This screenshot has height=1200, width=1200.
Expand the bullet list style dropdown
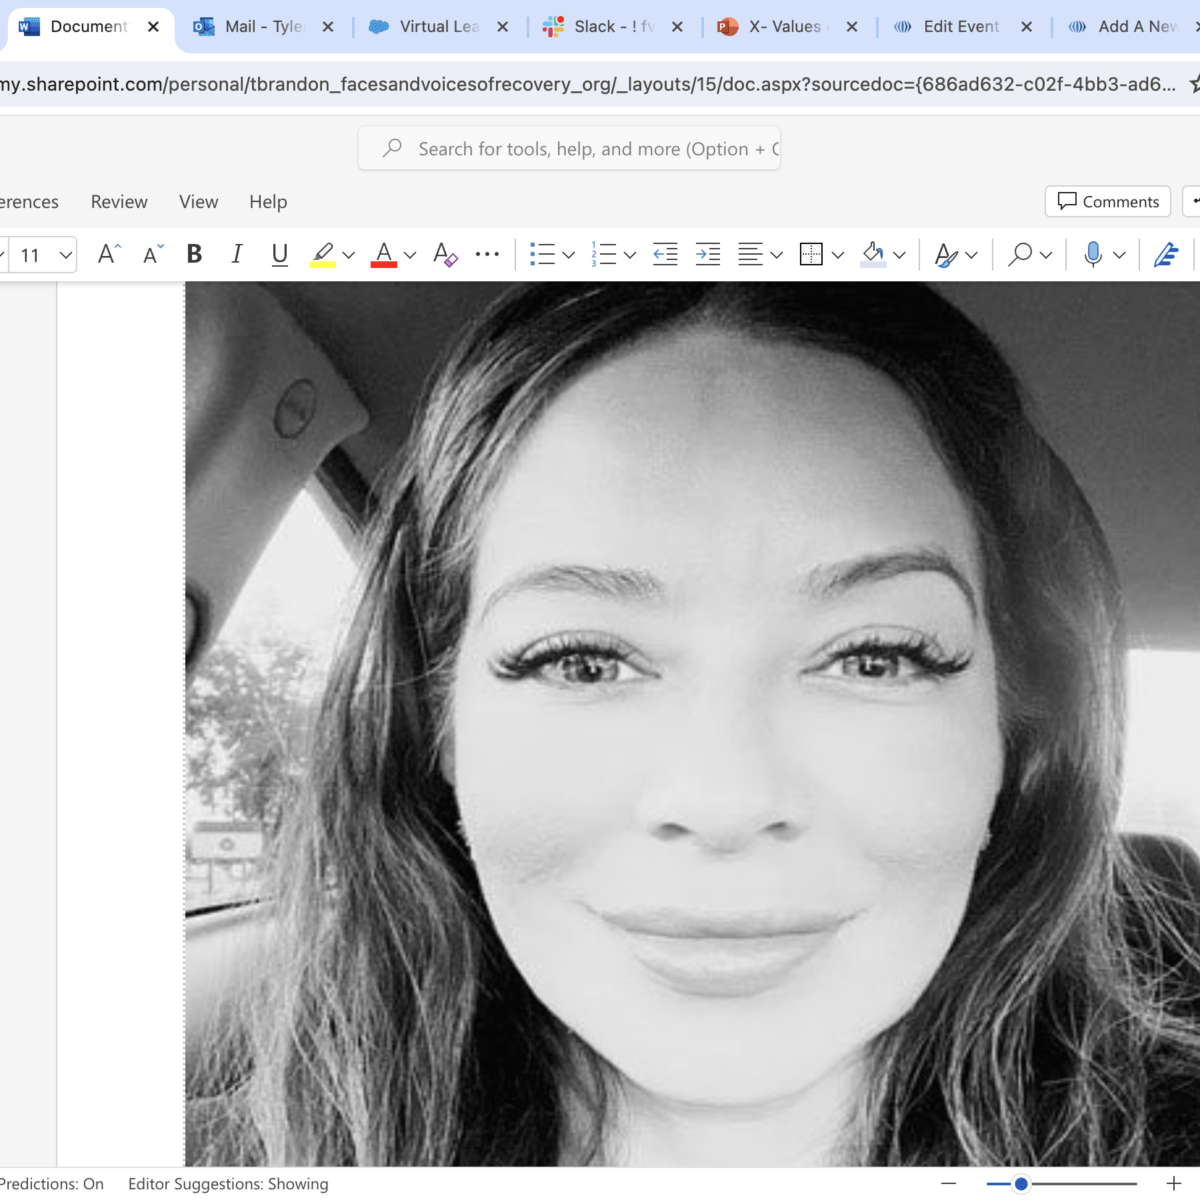click(x=569, y=255)
